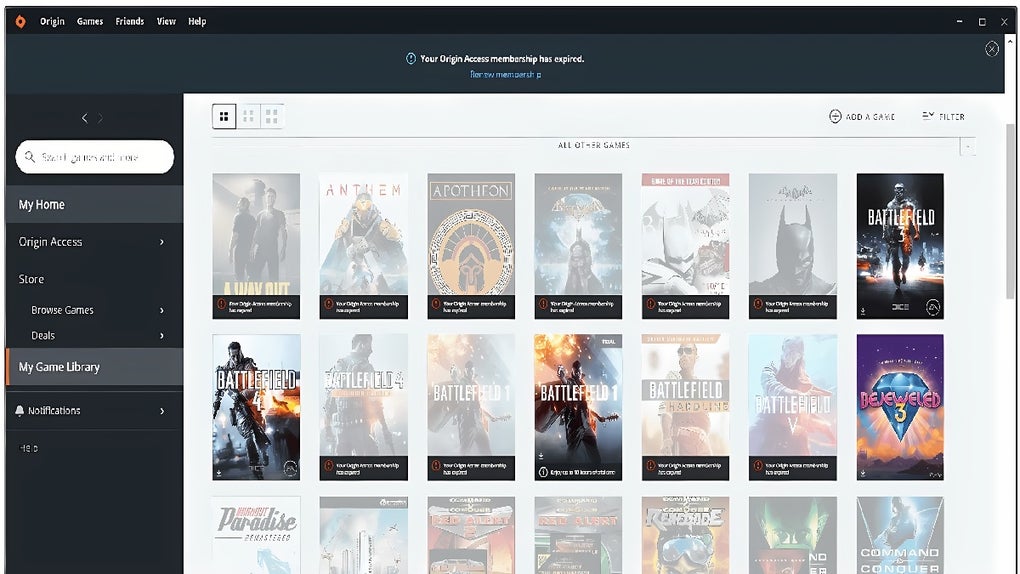Open Batman Game of the Year Edition white tile
The image size is (1020, 574).
686,246
